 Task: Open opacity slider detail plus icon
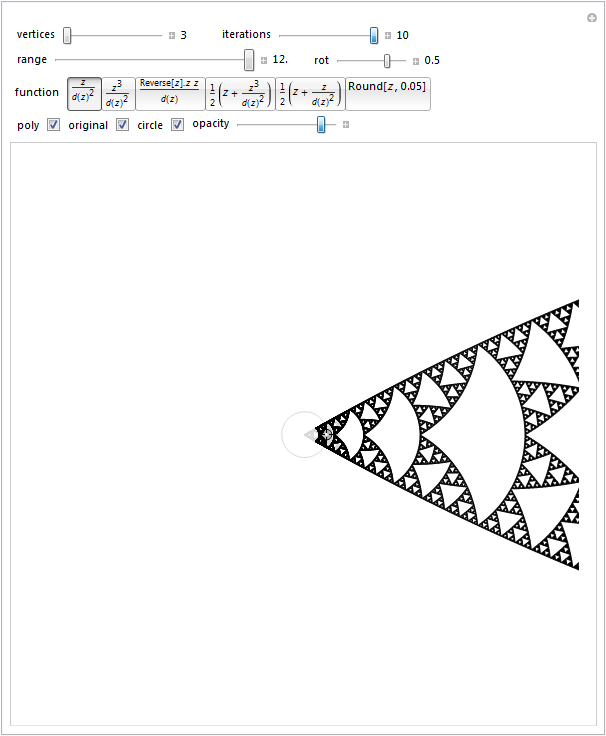(346, 125)
